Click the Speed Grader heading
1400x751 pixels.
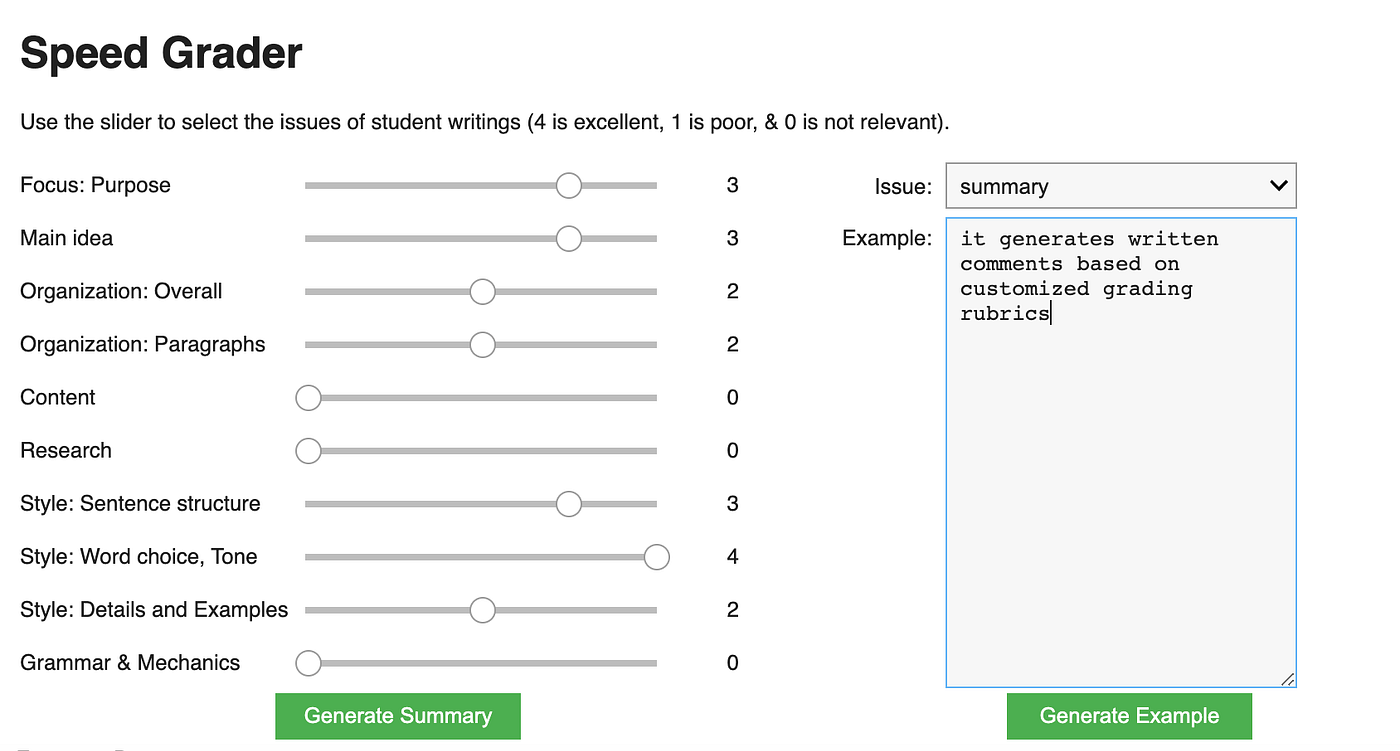point(161,53)
